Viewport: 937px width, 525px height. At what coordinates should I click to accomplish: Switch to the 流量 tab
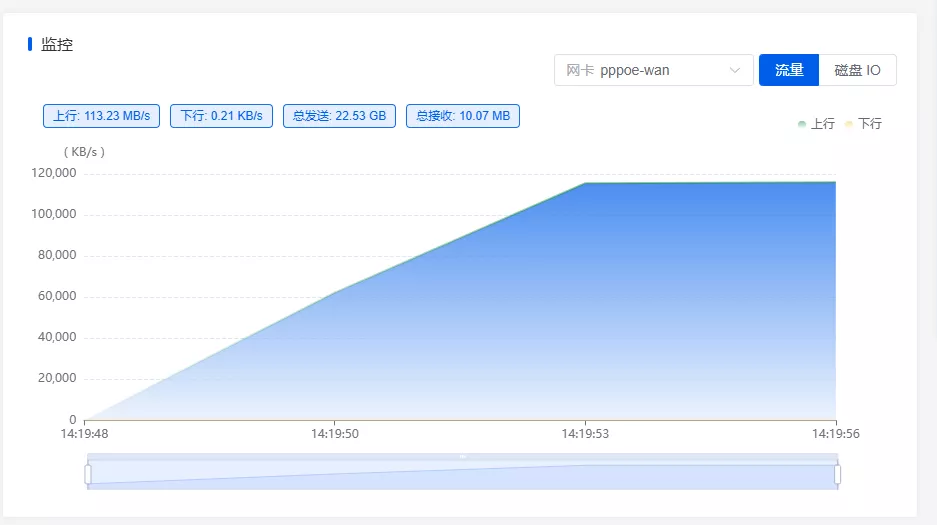(x=789, y=70)
